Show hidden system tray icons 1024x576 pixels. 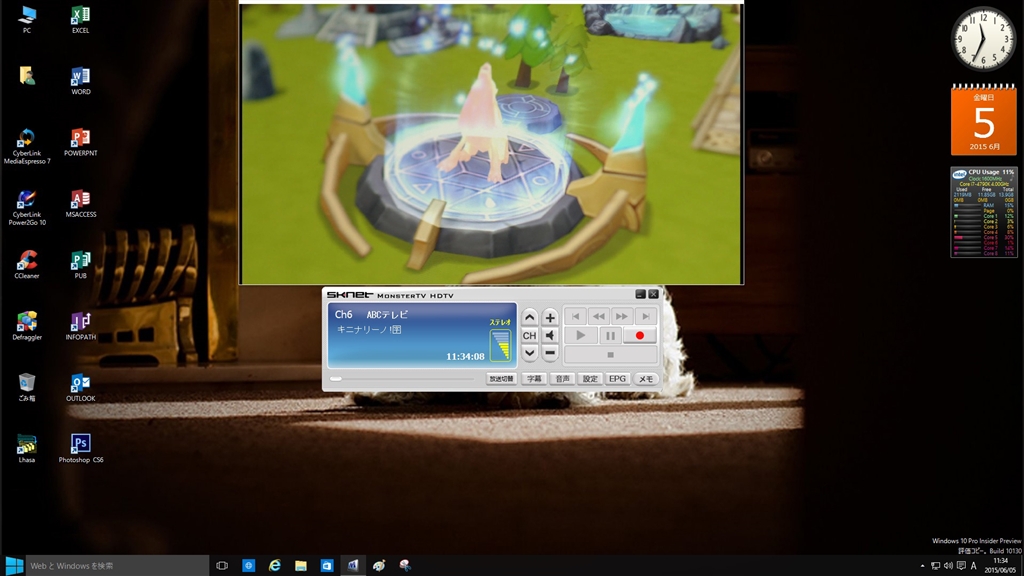point(922,566)
